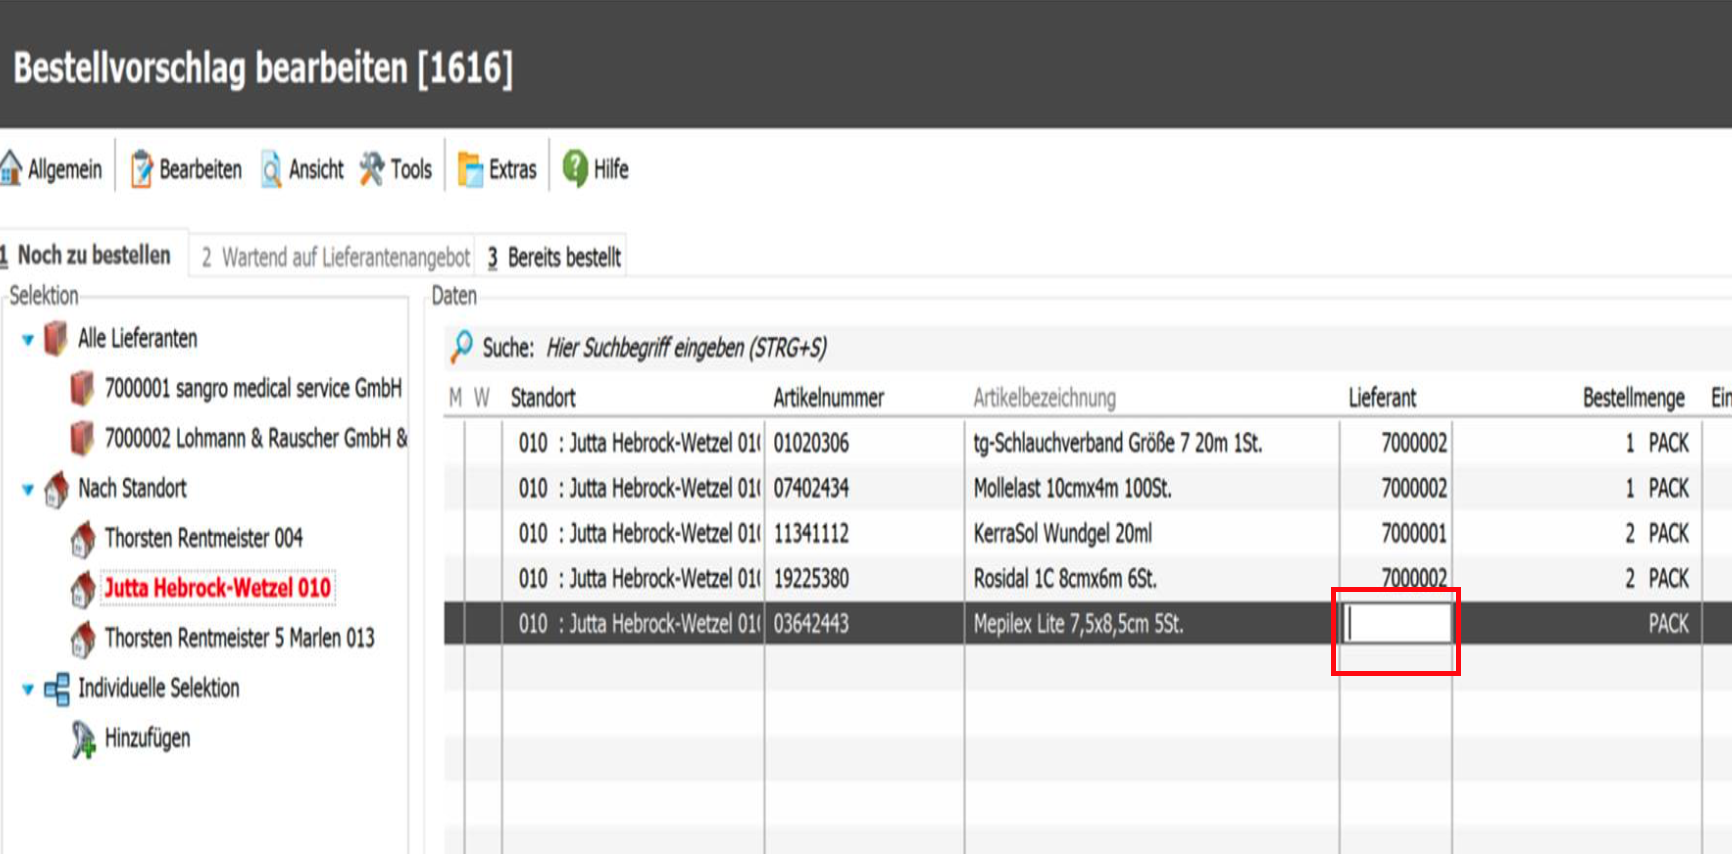
Task: Collapse the Alle Lieferanten tree node
Action: (28, 340)
